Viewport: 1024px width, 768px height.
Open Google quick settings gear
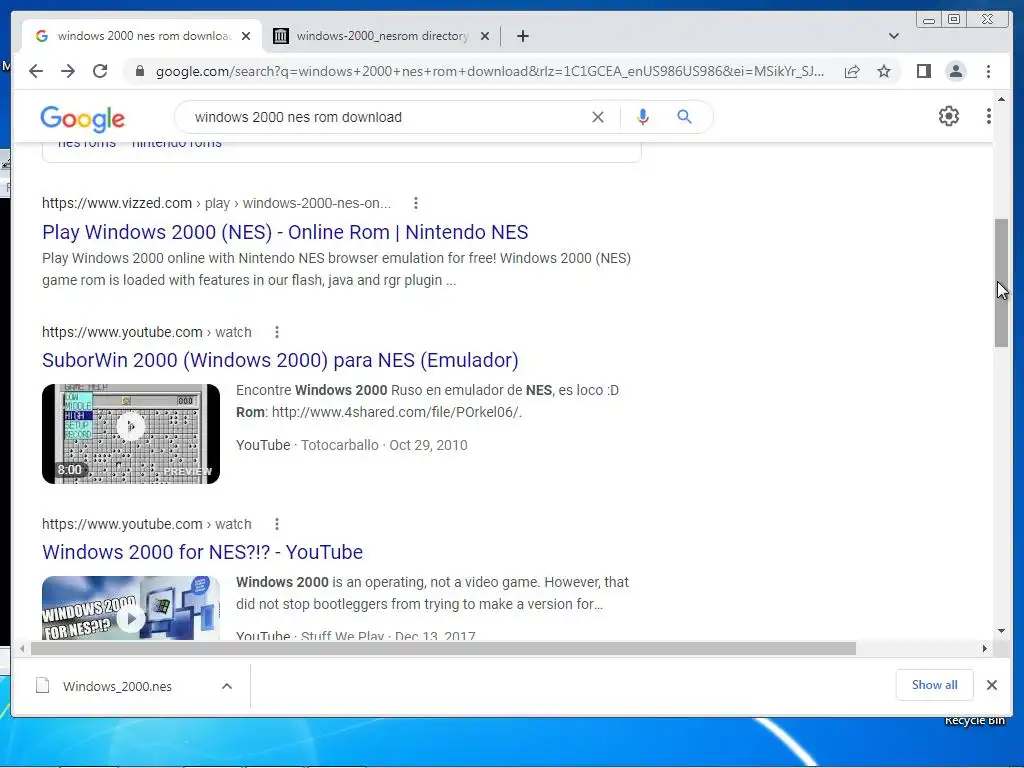tap(948, 116)
